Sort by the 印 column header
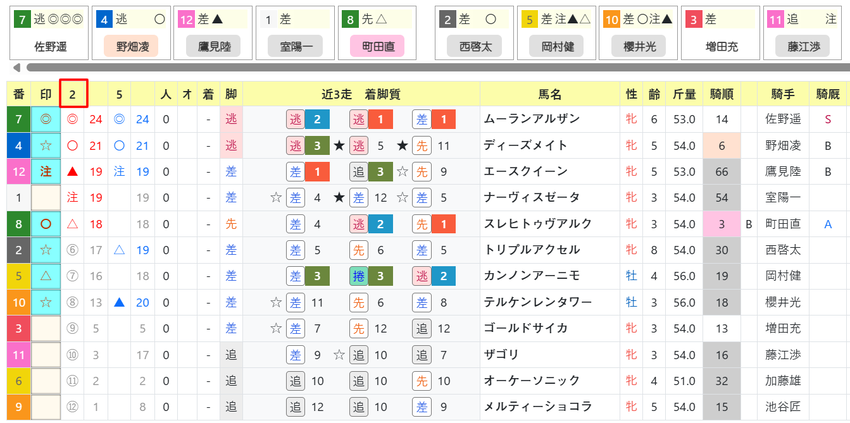The height and width of the screenshot is (423, 850). [46, 94]
